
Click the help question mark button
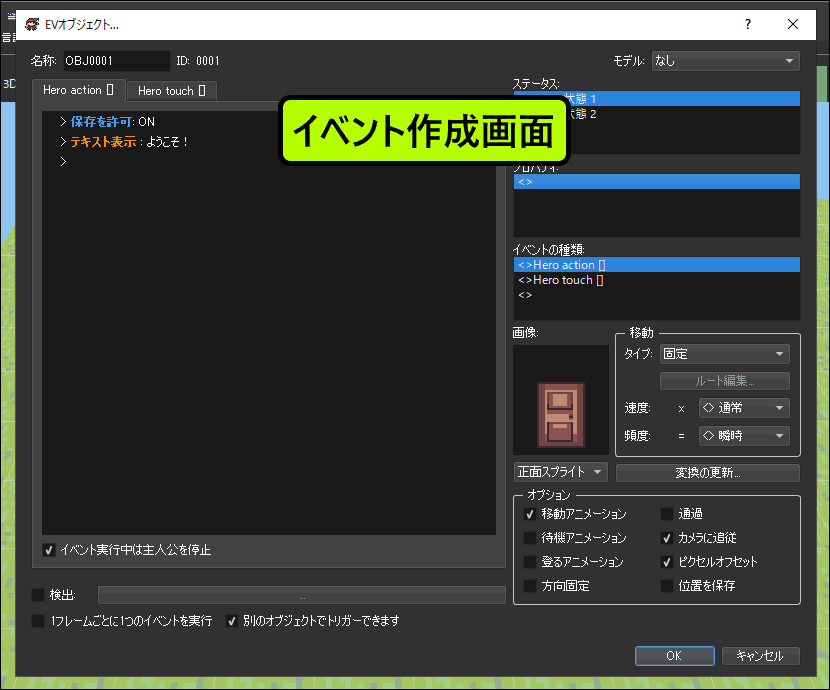point(747,24)
